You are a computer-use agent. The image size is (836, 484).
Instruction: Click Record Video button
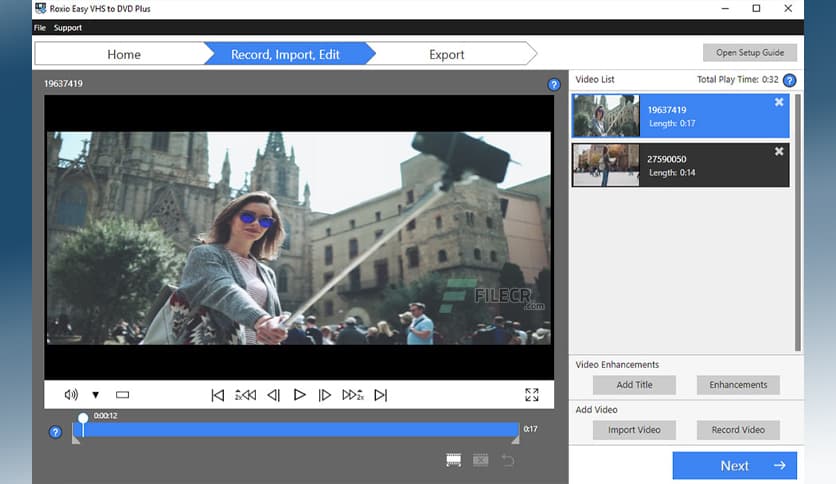738,430
